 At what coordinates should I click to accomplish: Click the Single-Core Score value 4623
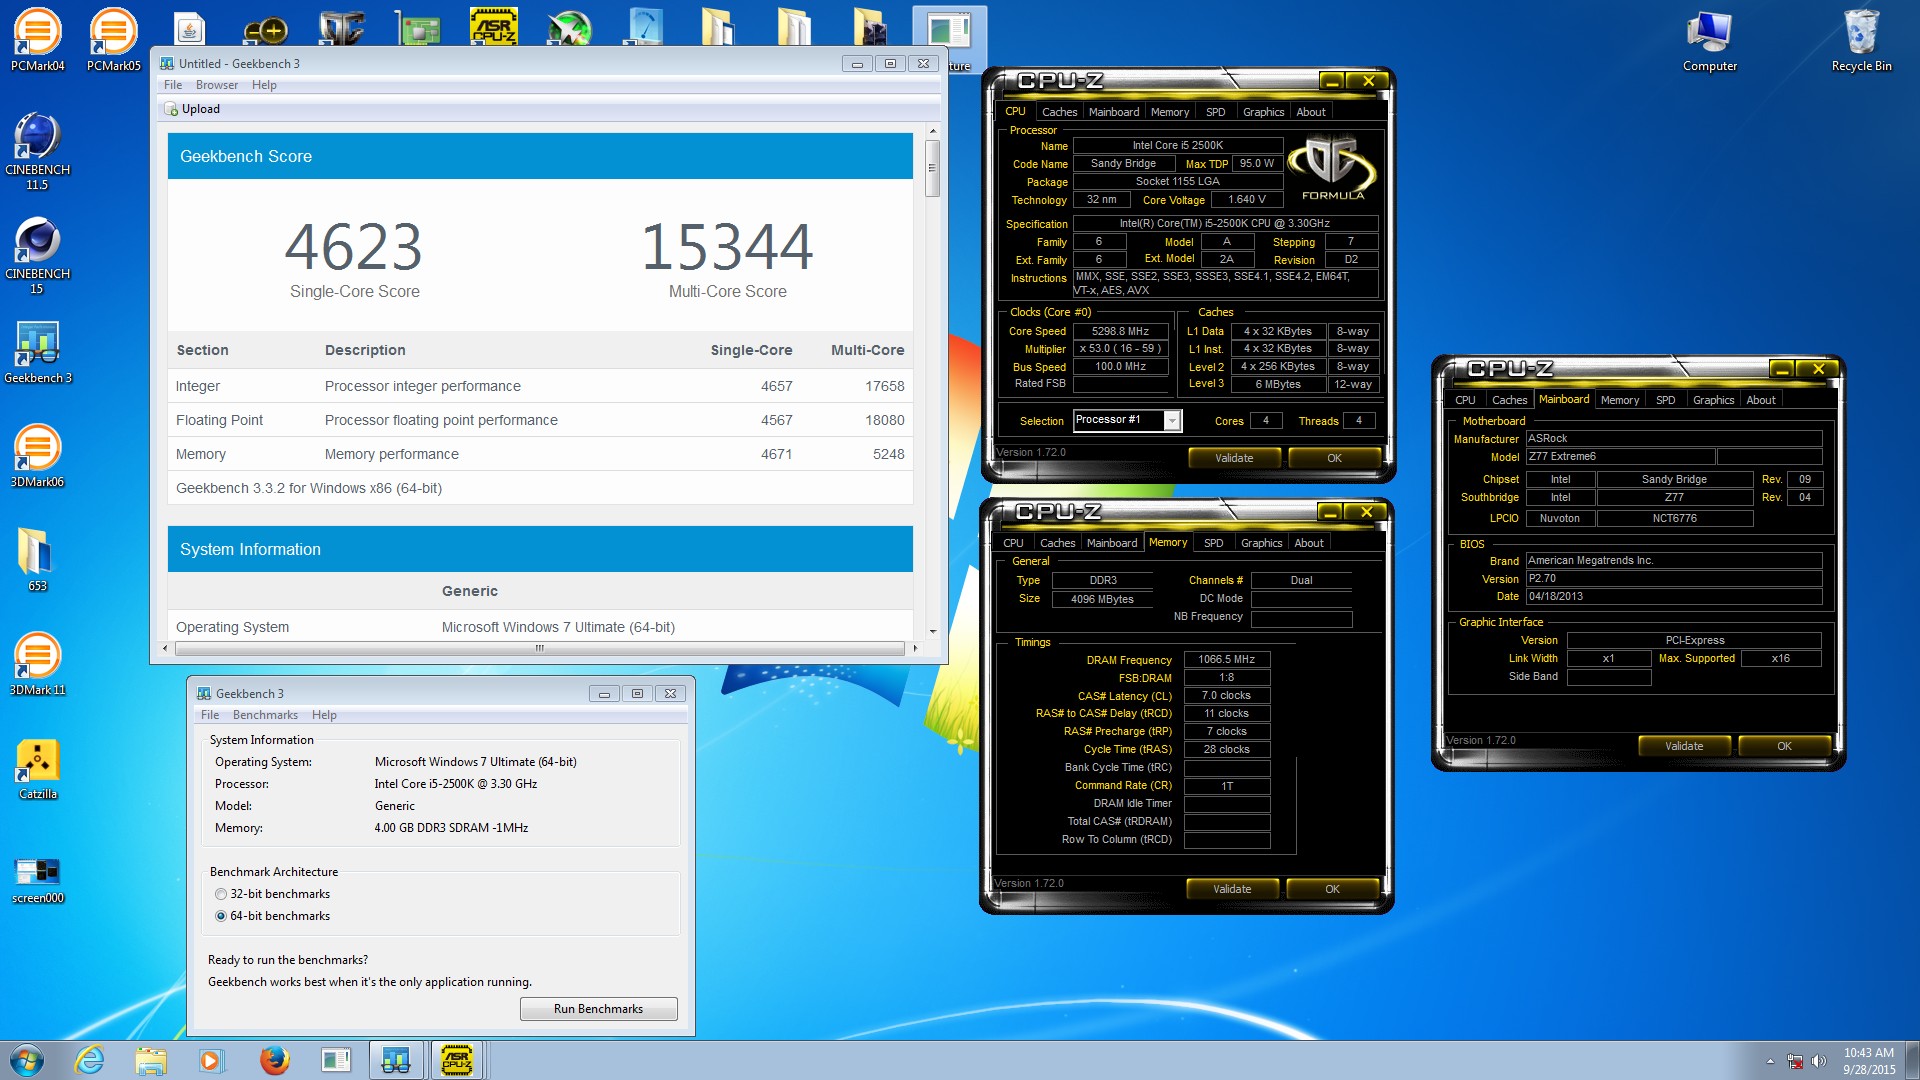click(354, 247)
